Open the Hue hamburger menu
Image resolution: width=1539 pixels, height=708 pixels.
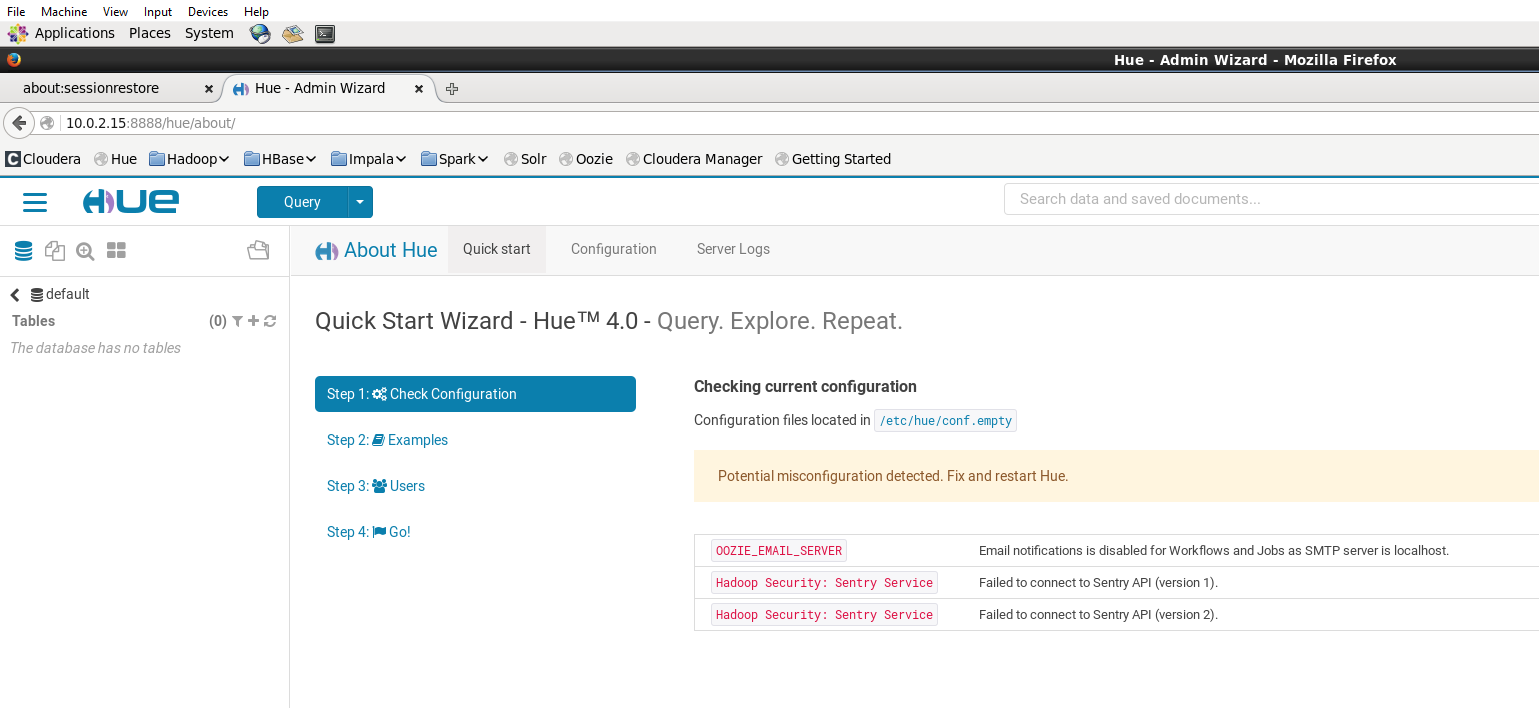pyautogui.click(x=35, y=203)
